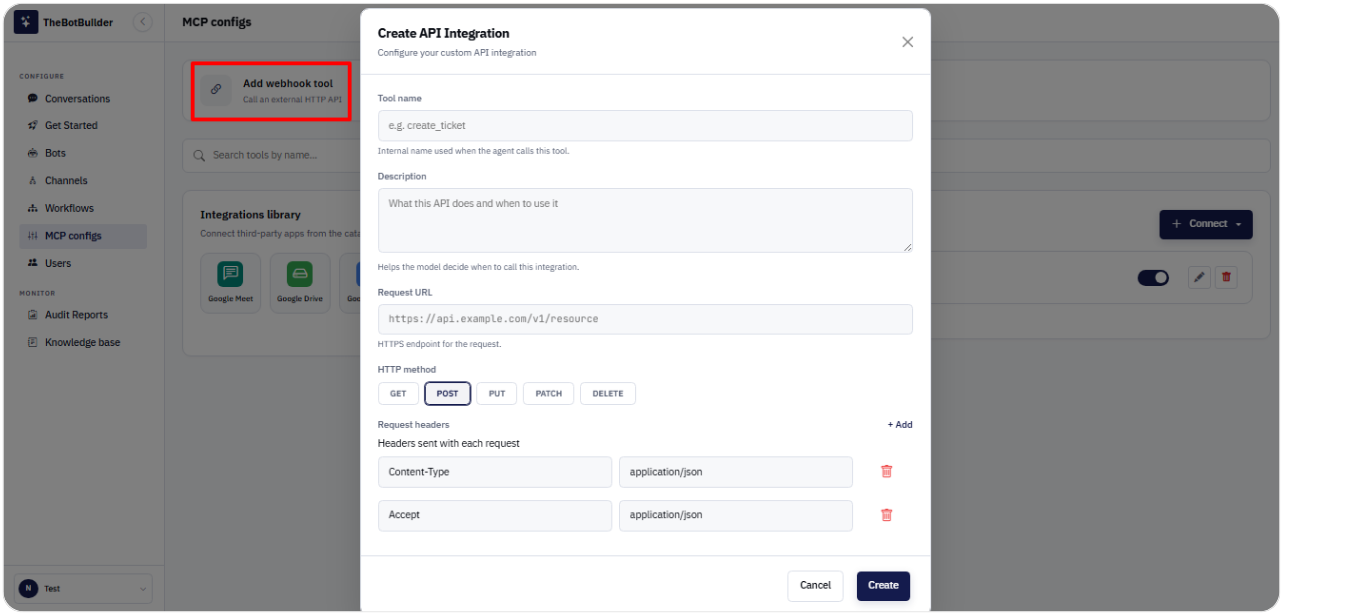
Task: Delete the Accept header row
Action: (886, 515)
